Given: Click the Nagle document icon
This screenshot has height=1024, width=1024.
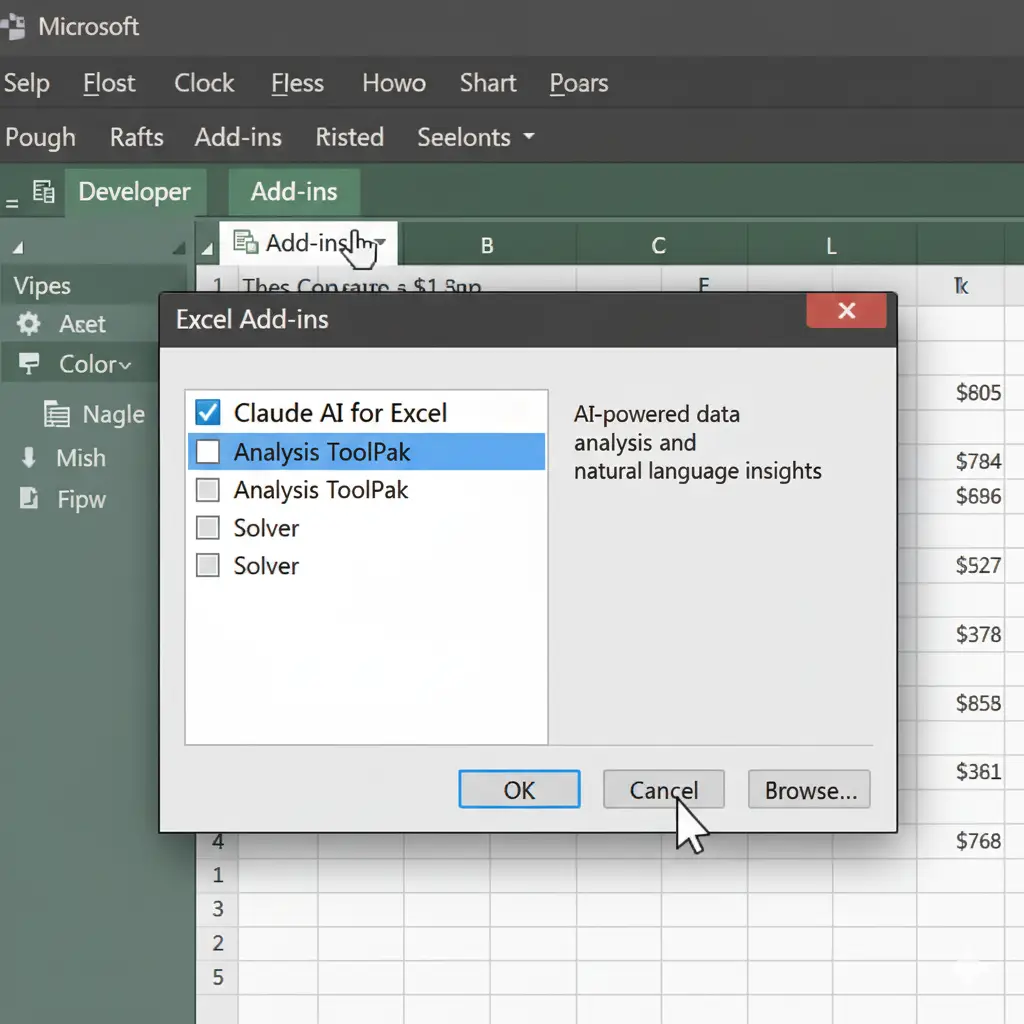Looking at the screenshot, I should (x=55, y=413).
